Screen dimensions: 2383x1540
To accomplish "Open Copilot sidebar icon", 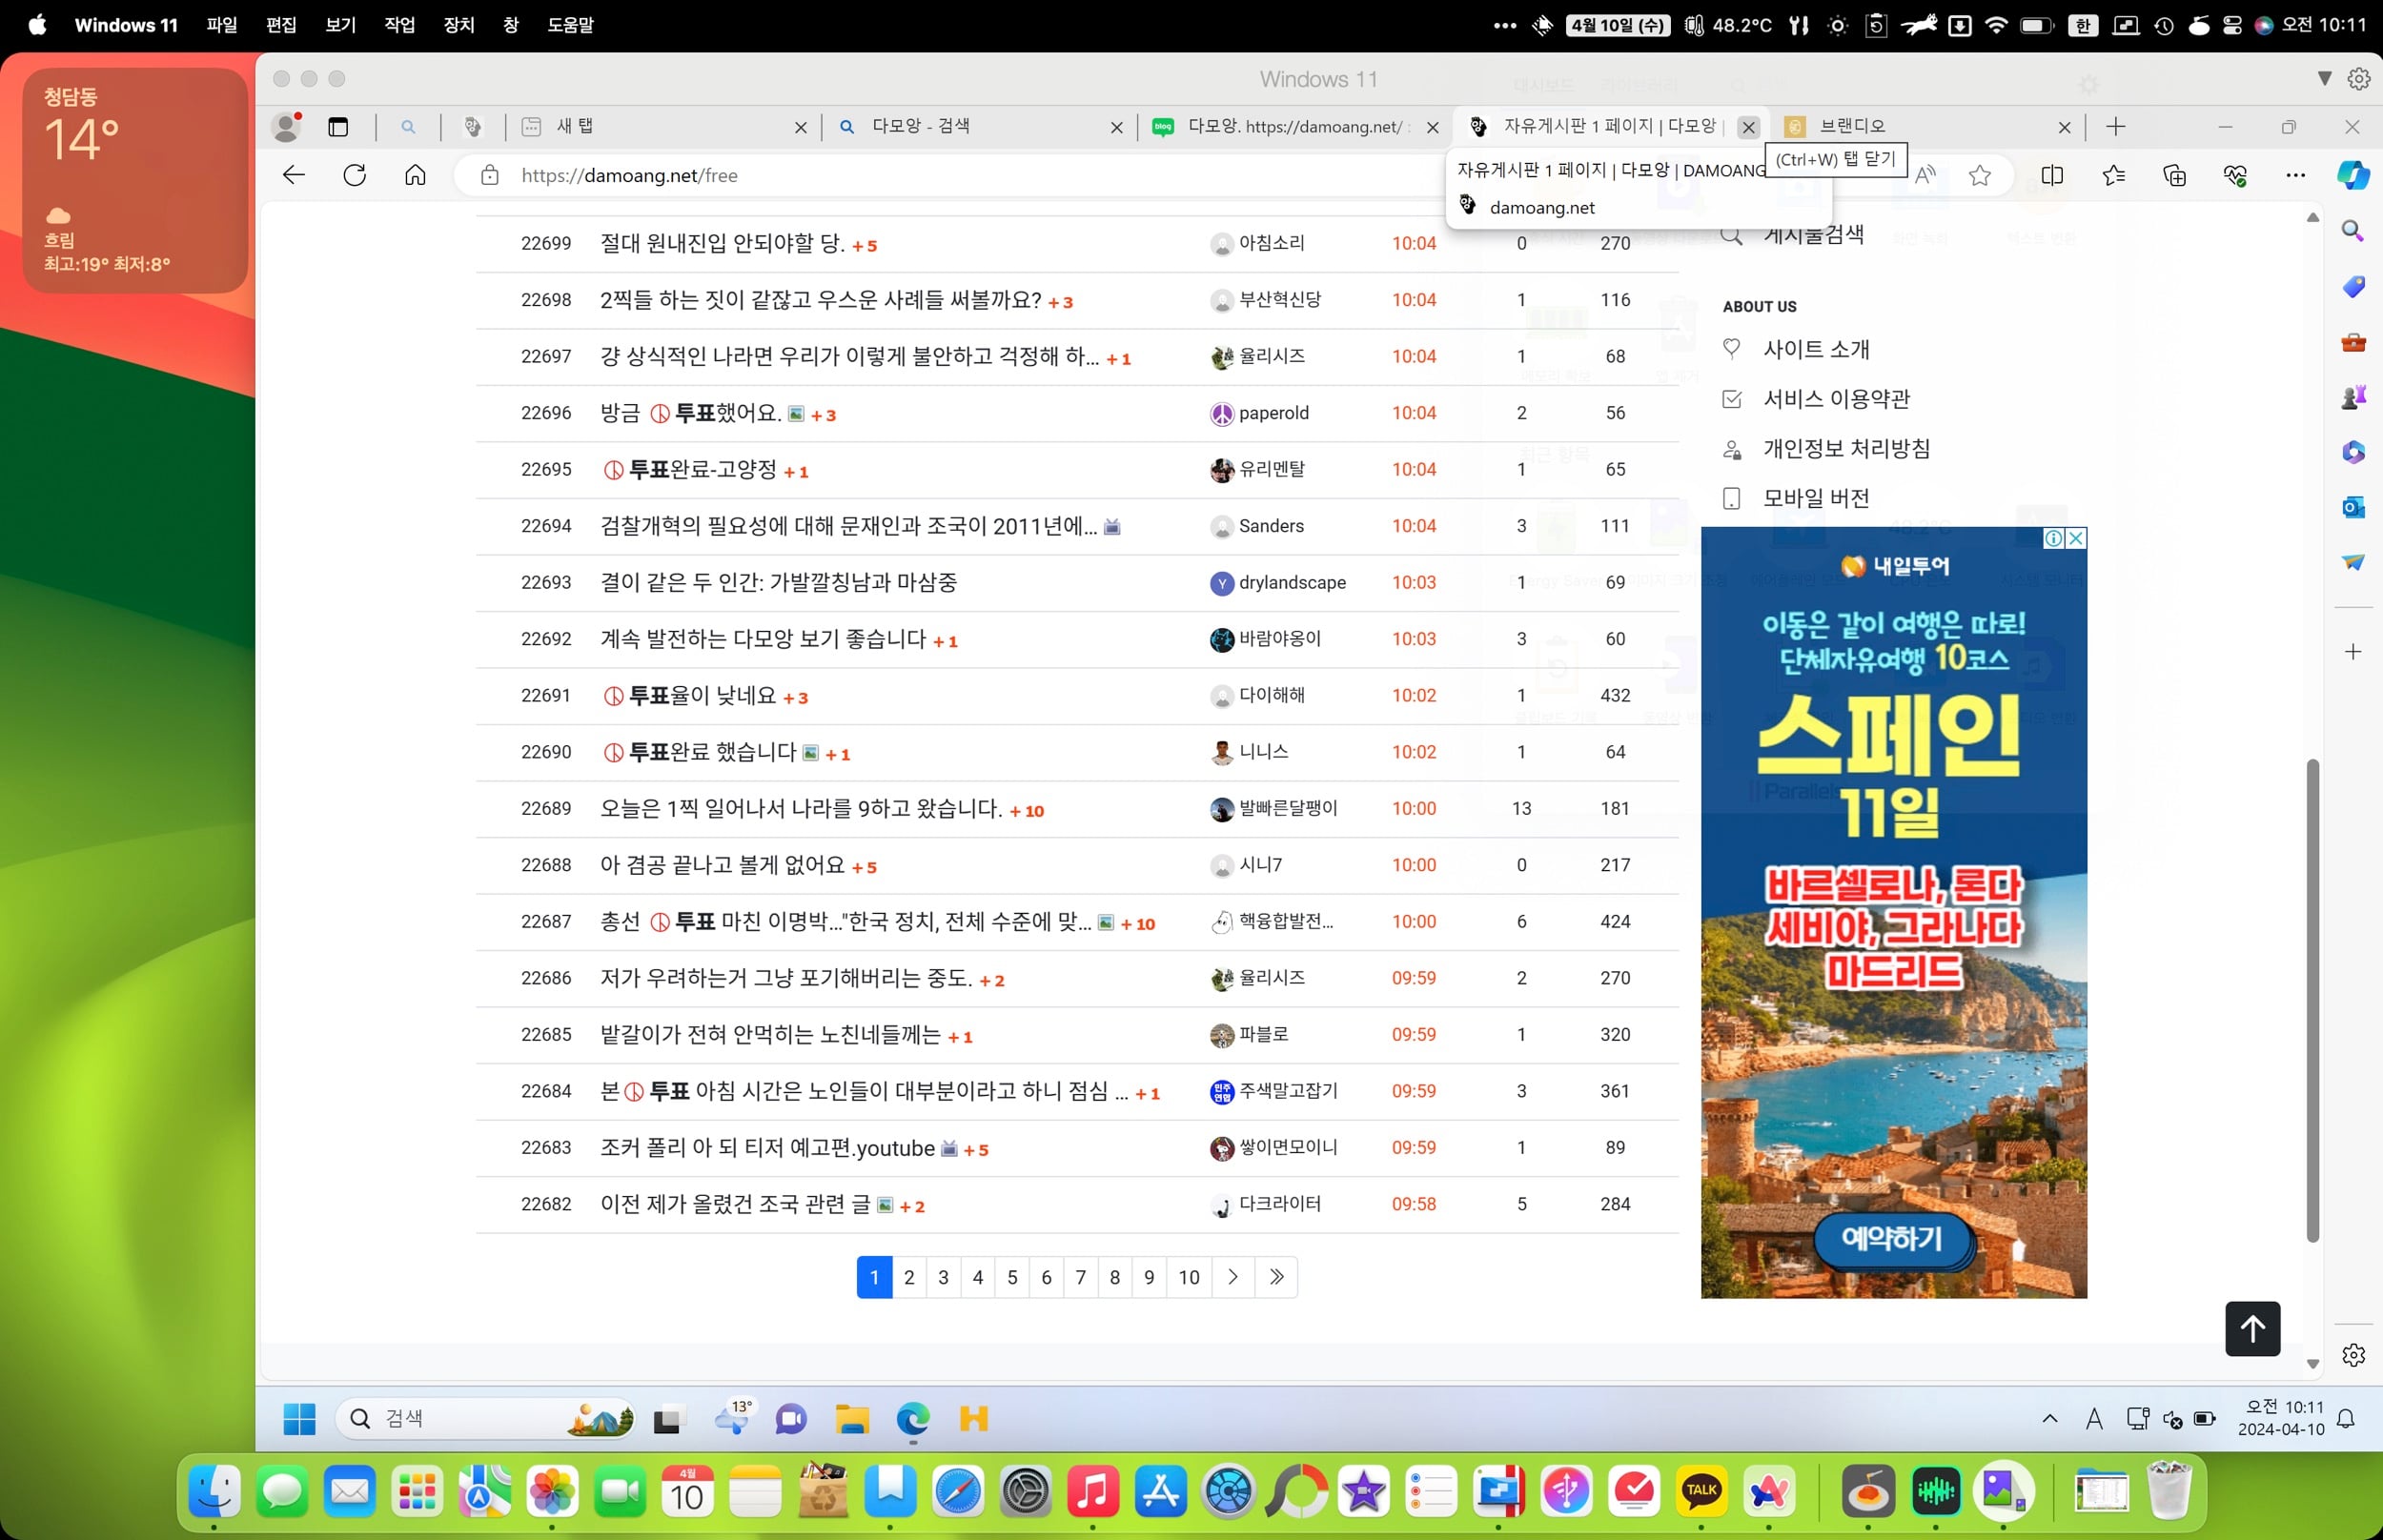I will tap(2352, 176).
